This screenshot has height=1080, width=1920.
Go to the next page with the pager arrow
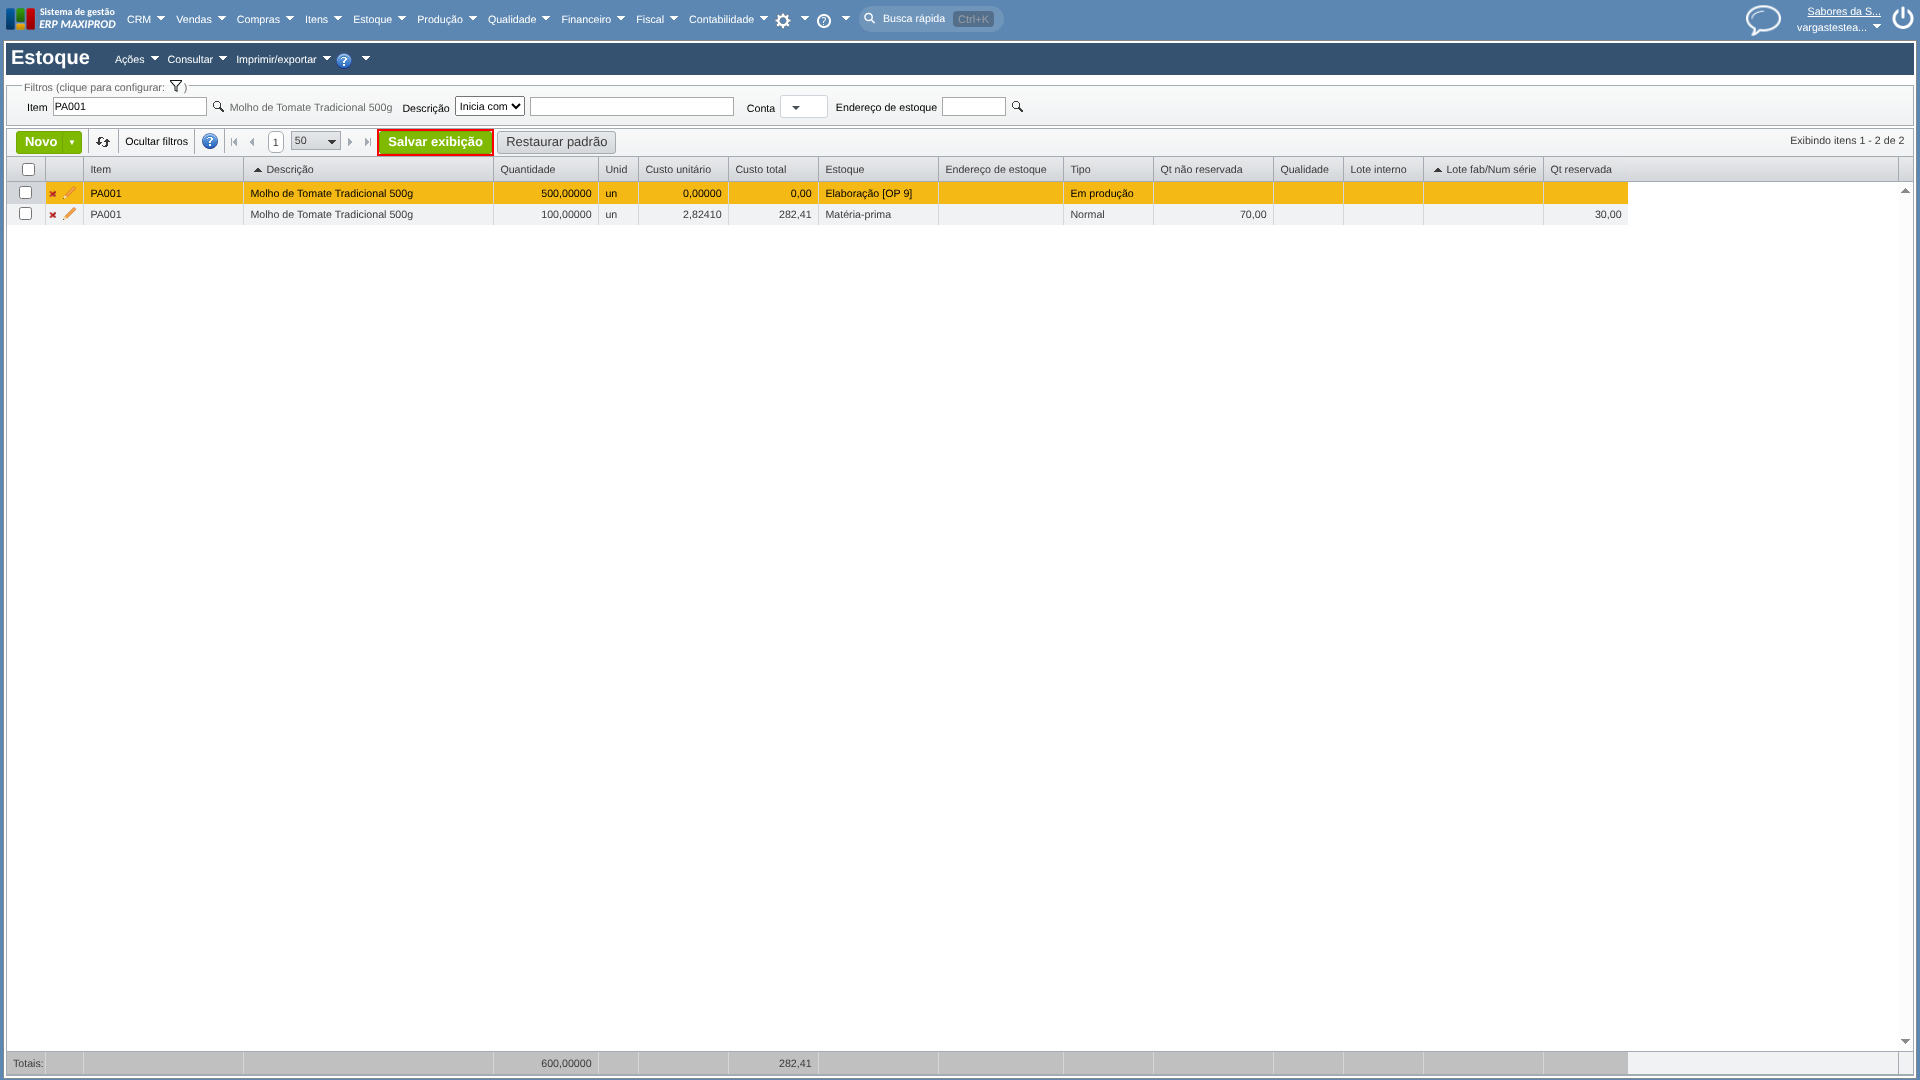click(x=350, y=142)
